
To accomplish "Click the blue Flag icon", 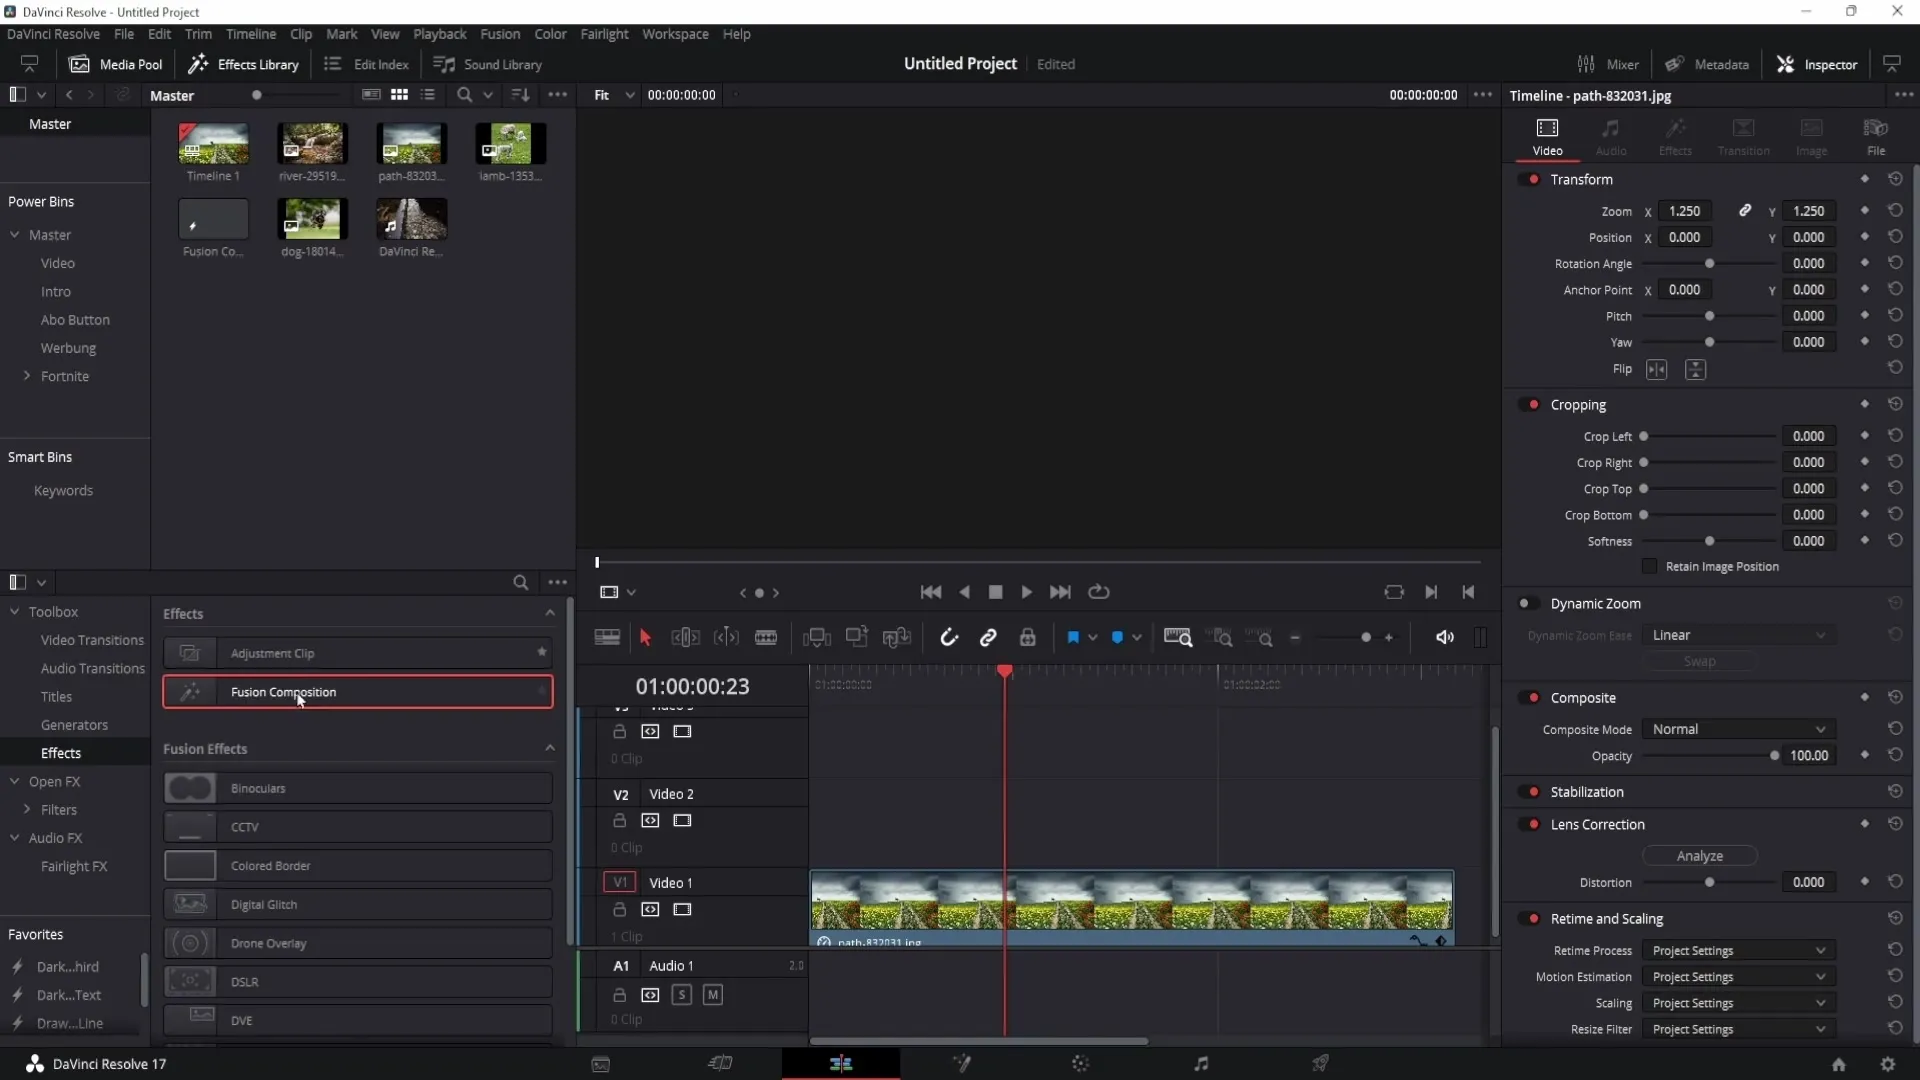I will point(1073,638).
